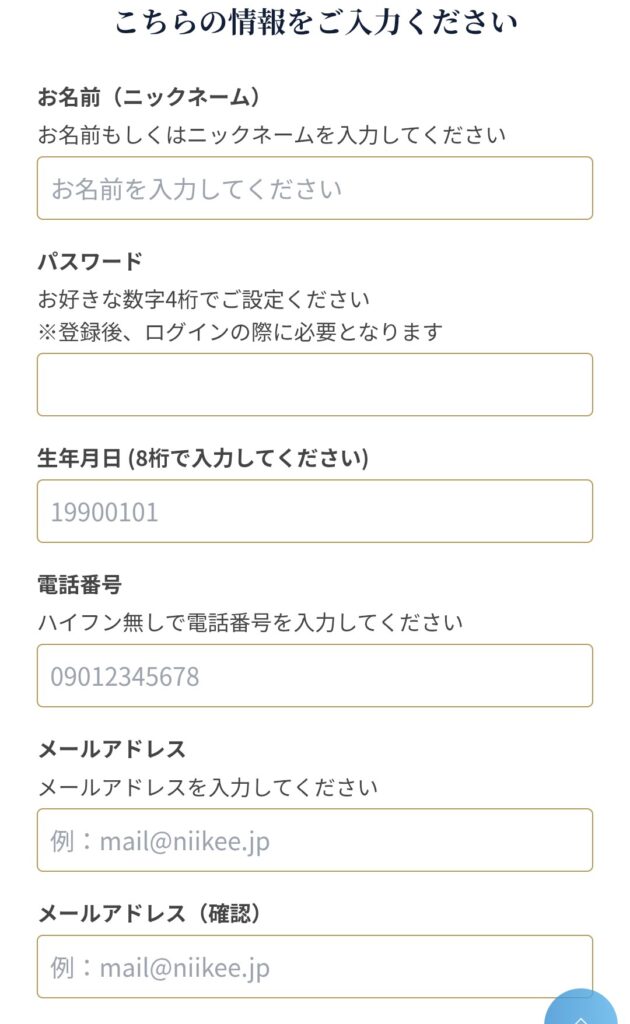Click into the empty パスワード field
The height and width of the screenshot is (1024, 630).
314,384
